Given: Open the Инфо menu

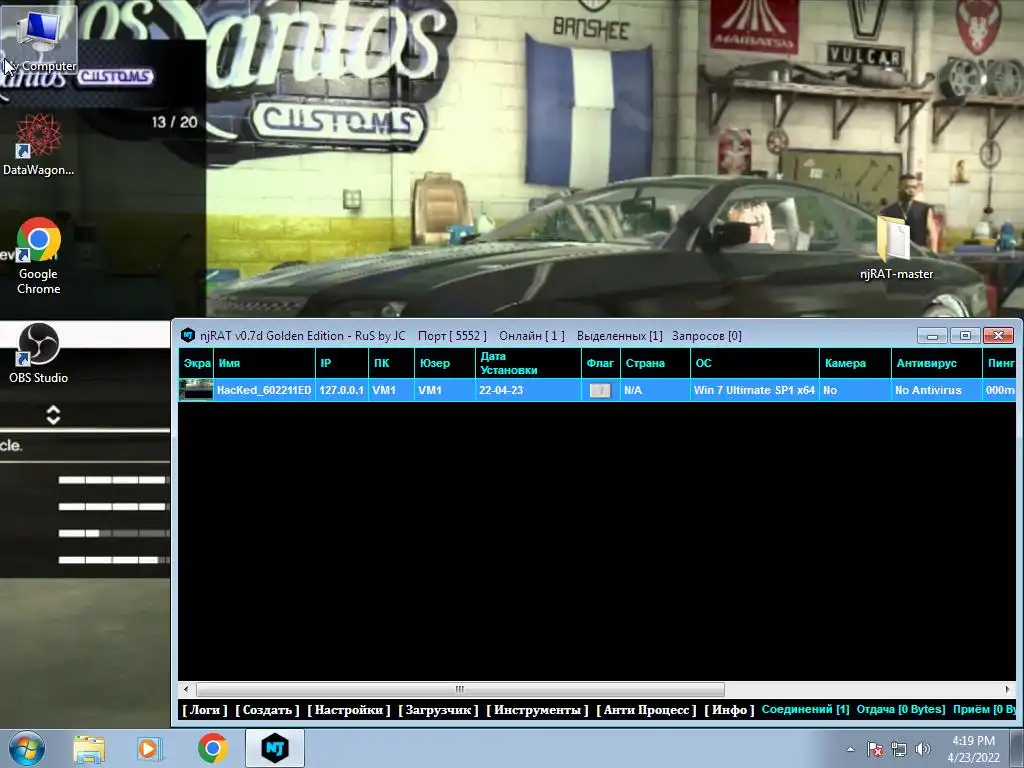Looking at the screenshot, I should pyautogui.click(x=729, y=710).
